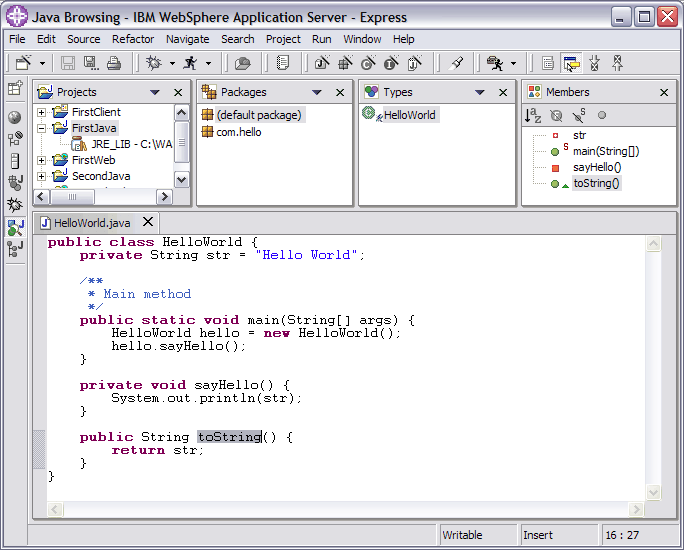The image size is (684, 550).
Task: Click the Print icon in the toolbar
Action: 114,63
